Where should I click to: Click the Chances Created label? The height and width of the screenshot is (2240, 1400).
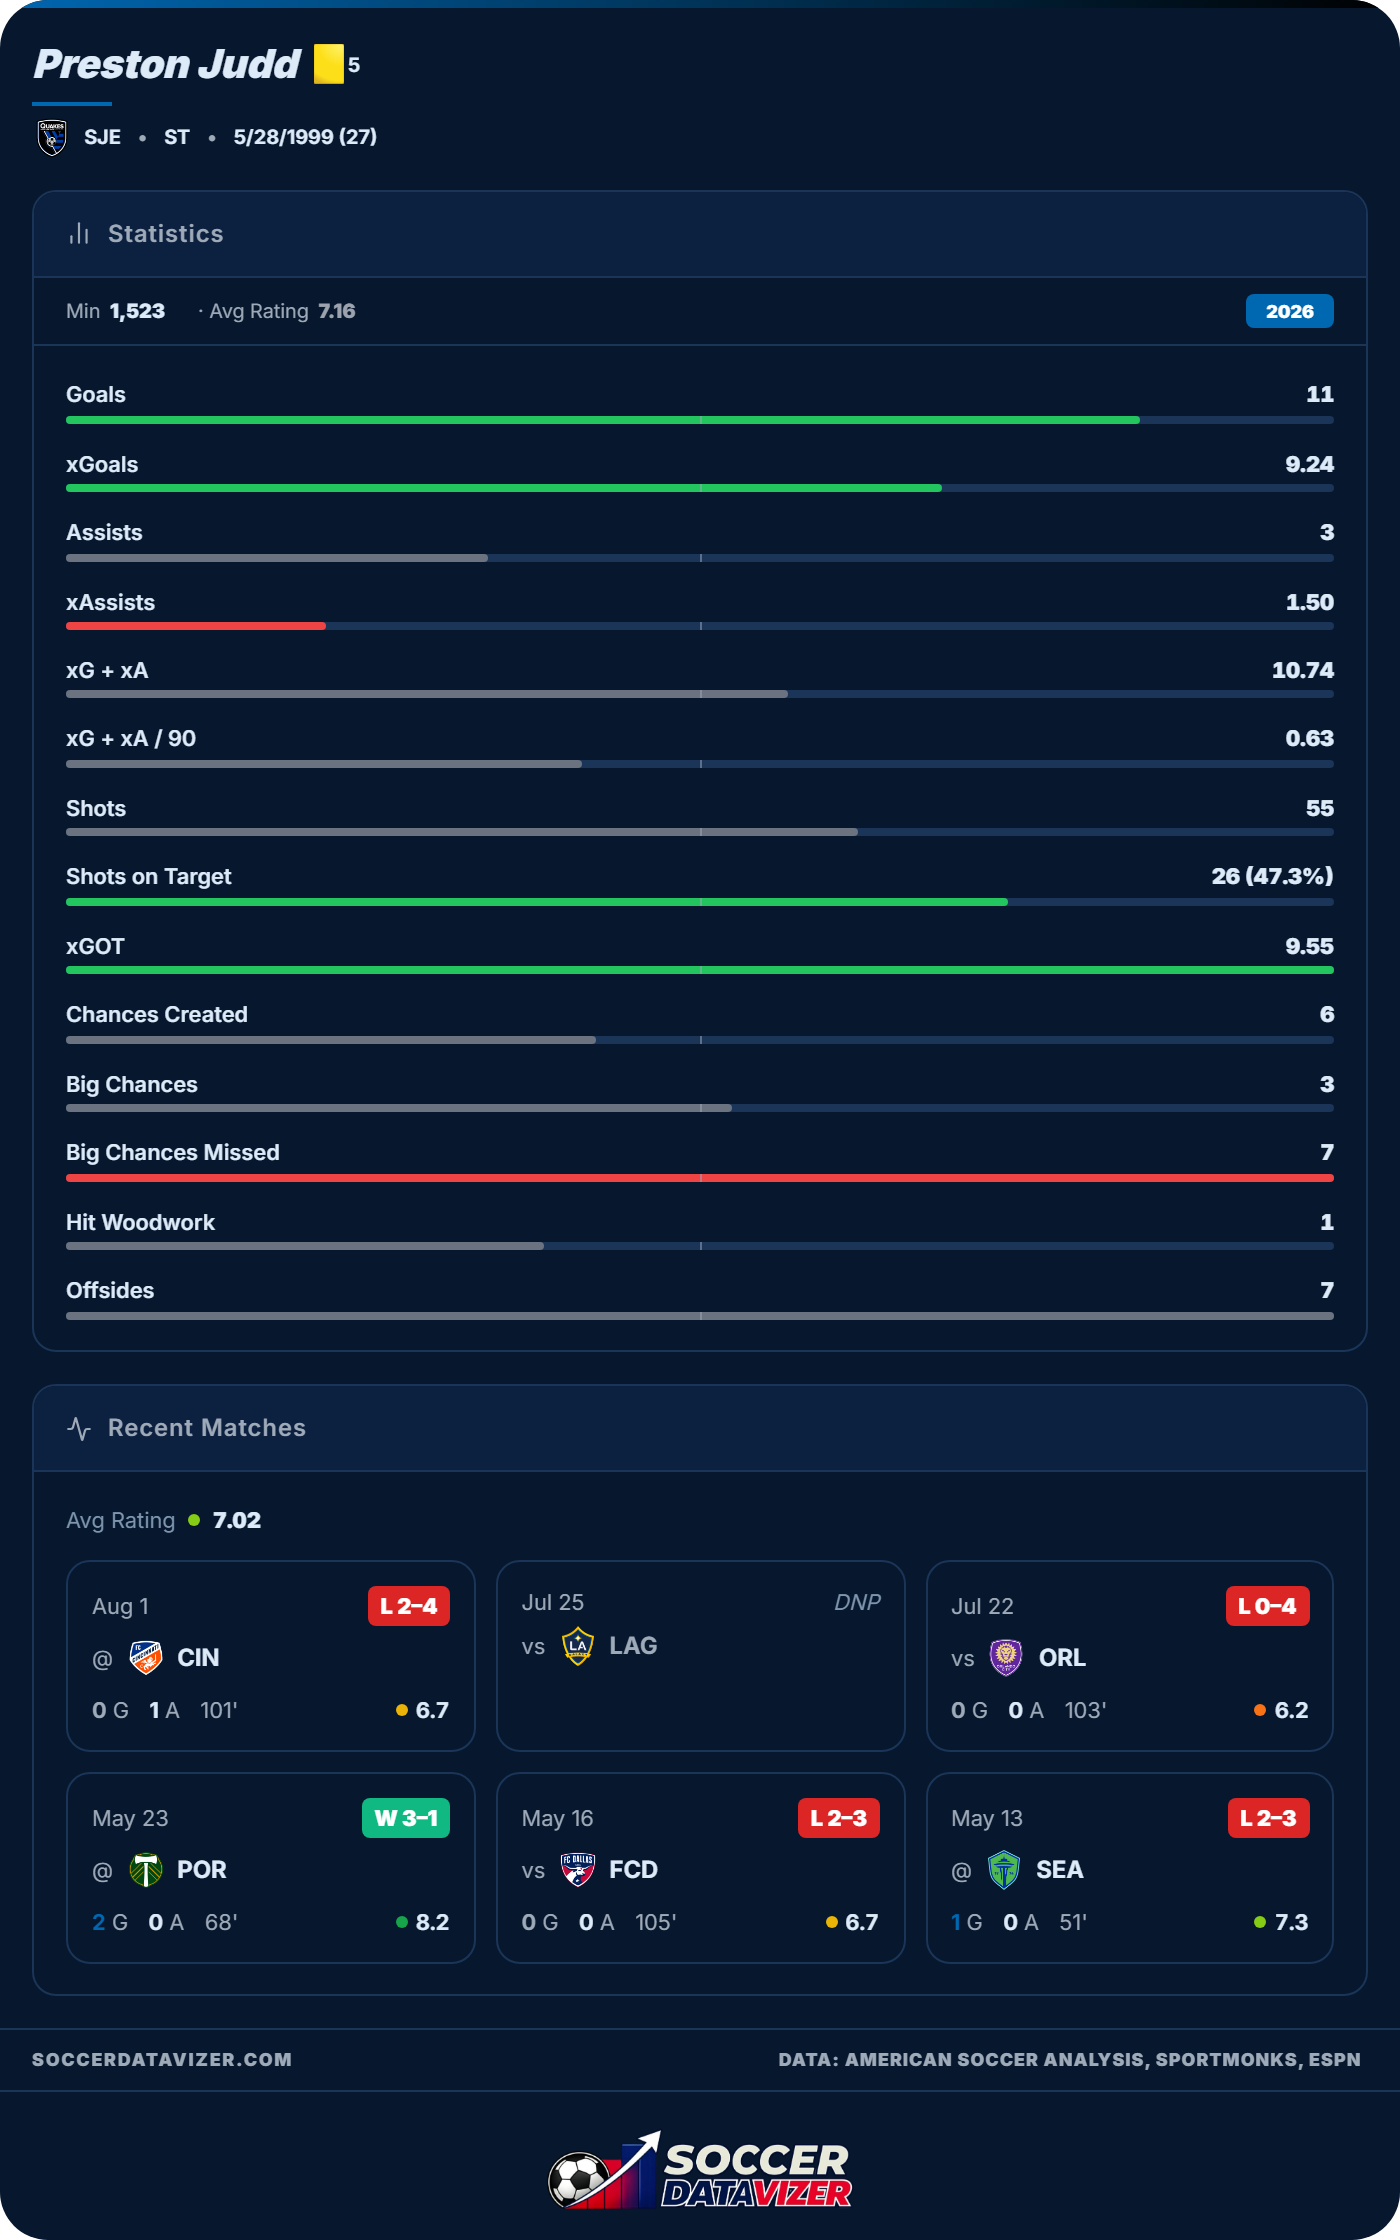(x=157, y=1014)
